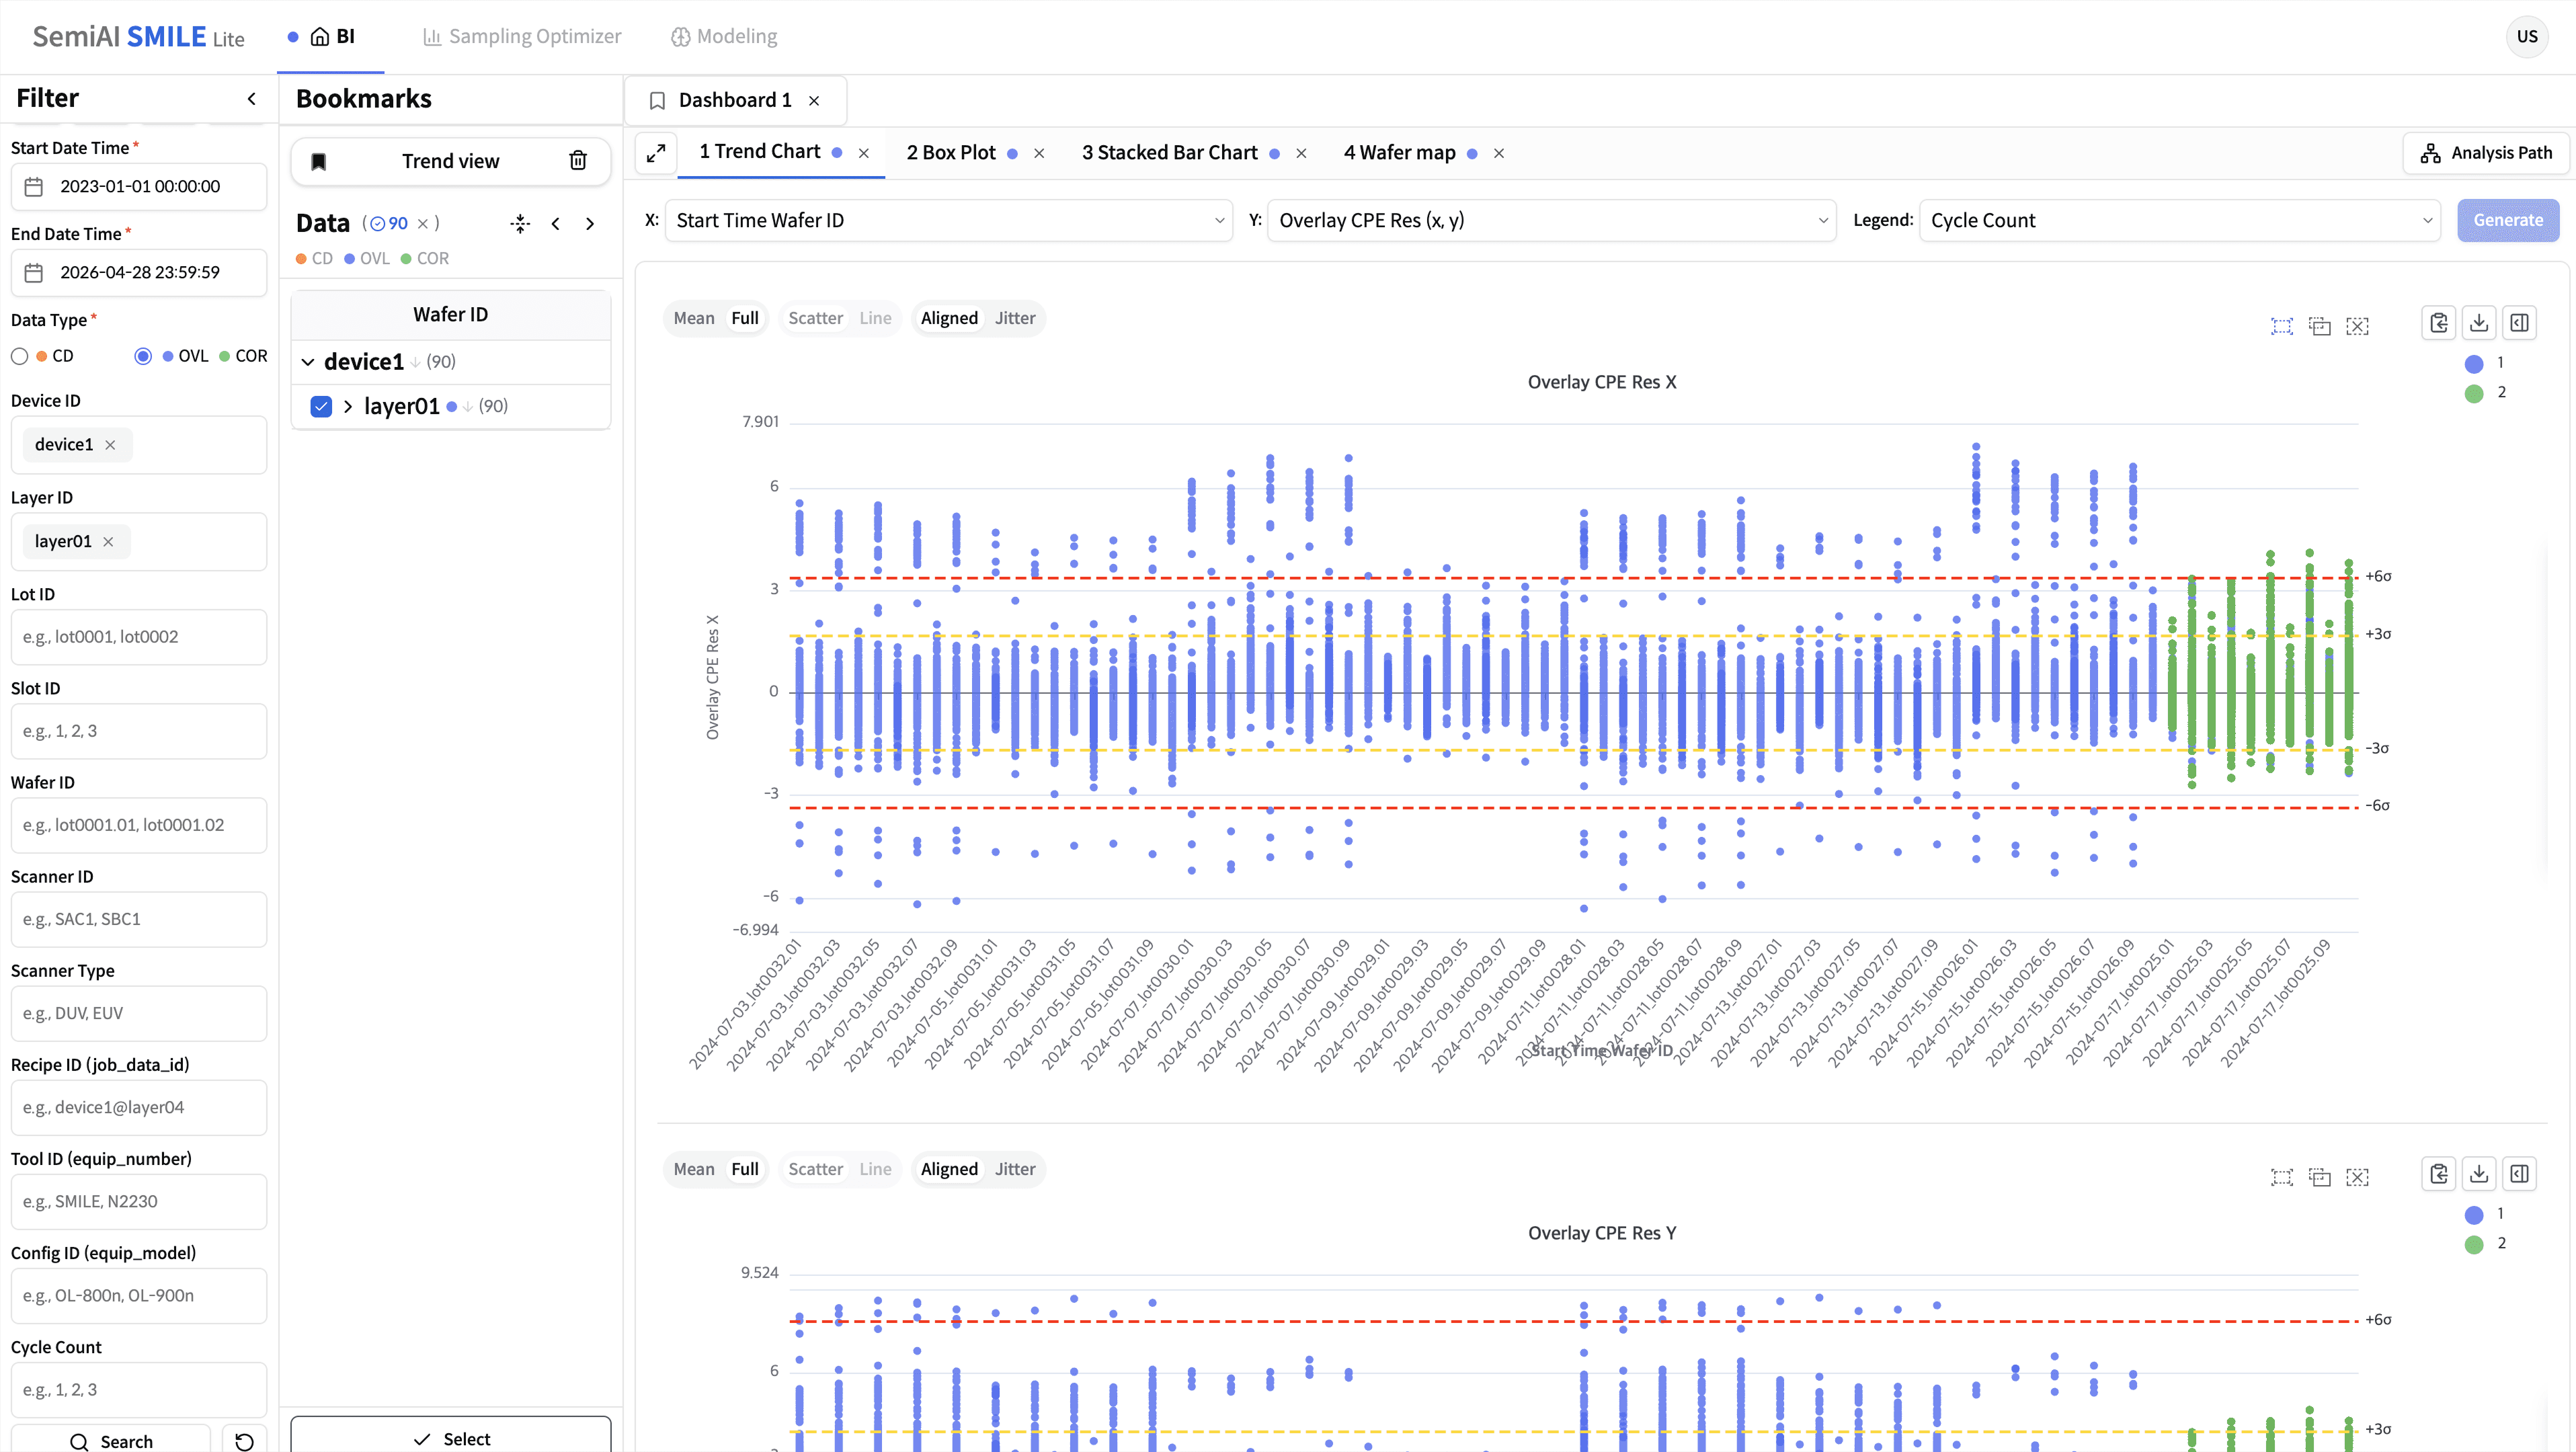2576x1452 pixels.
Task: Click the multi-select icon on Res X chart
Action: point(2320,326)
